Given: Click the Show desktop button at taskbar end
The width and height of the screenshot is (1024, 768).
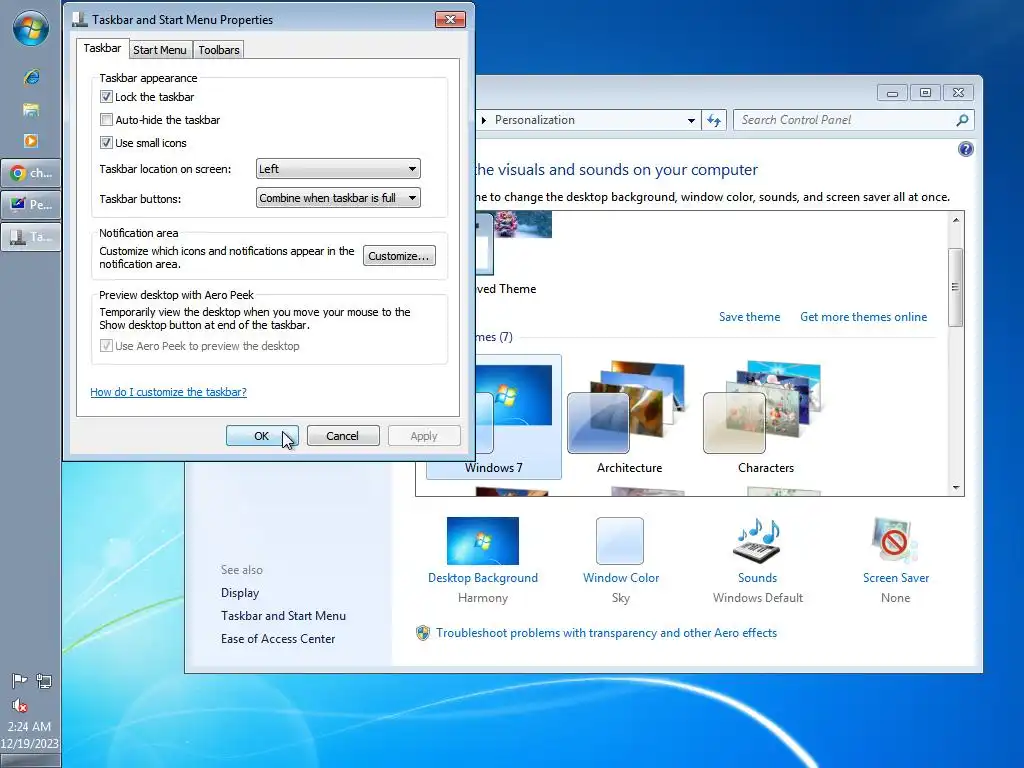Looking at the screenshot, I should 30,760.
